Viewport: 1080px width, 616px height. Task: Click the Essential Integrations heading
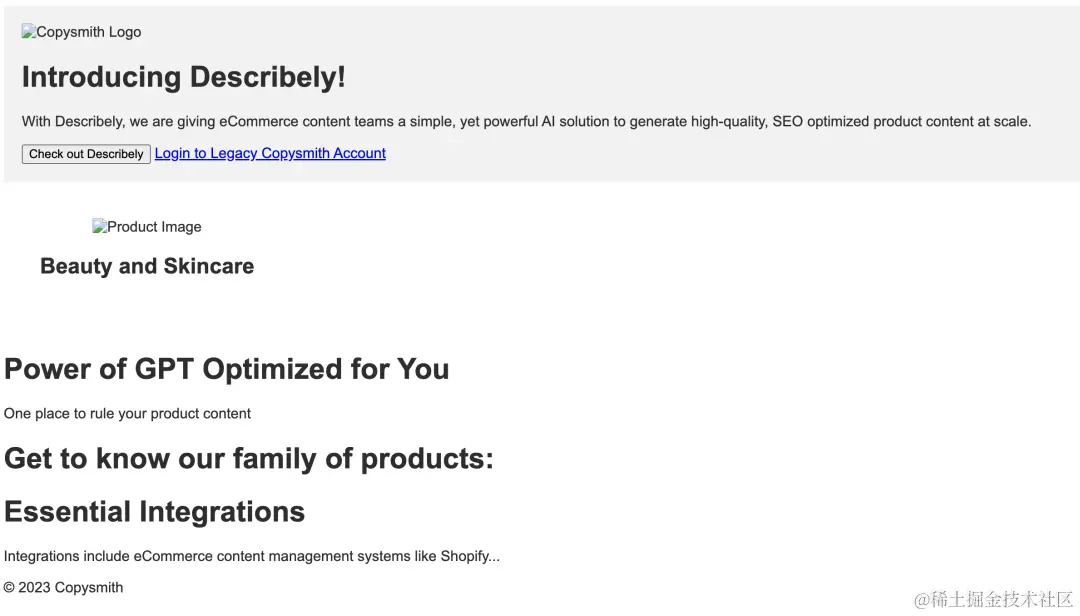[x=154, y=511]
